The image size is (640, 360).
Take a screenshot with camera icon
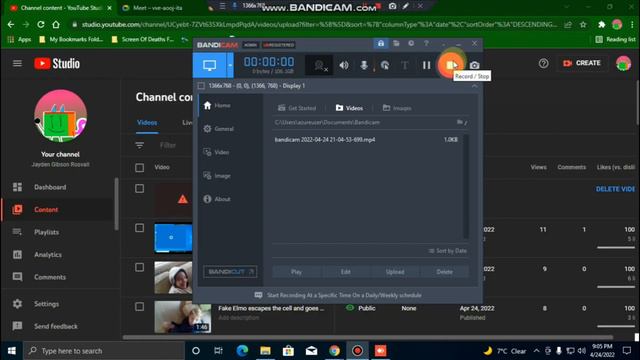tap(474, 65)
